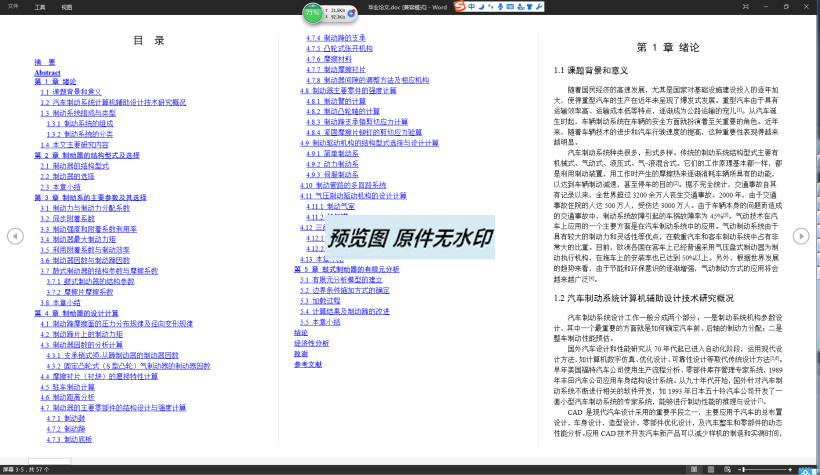The image size is (820, 475).
Task: Open the 4.6 制动距离分析 contents link
Action: 67,398
